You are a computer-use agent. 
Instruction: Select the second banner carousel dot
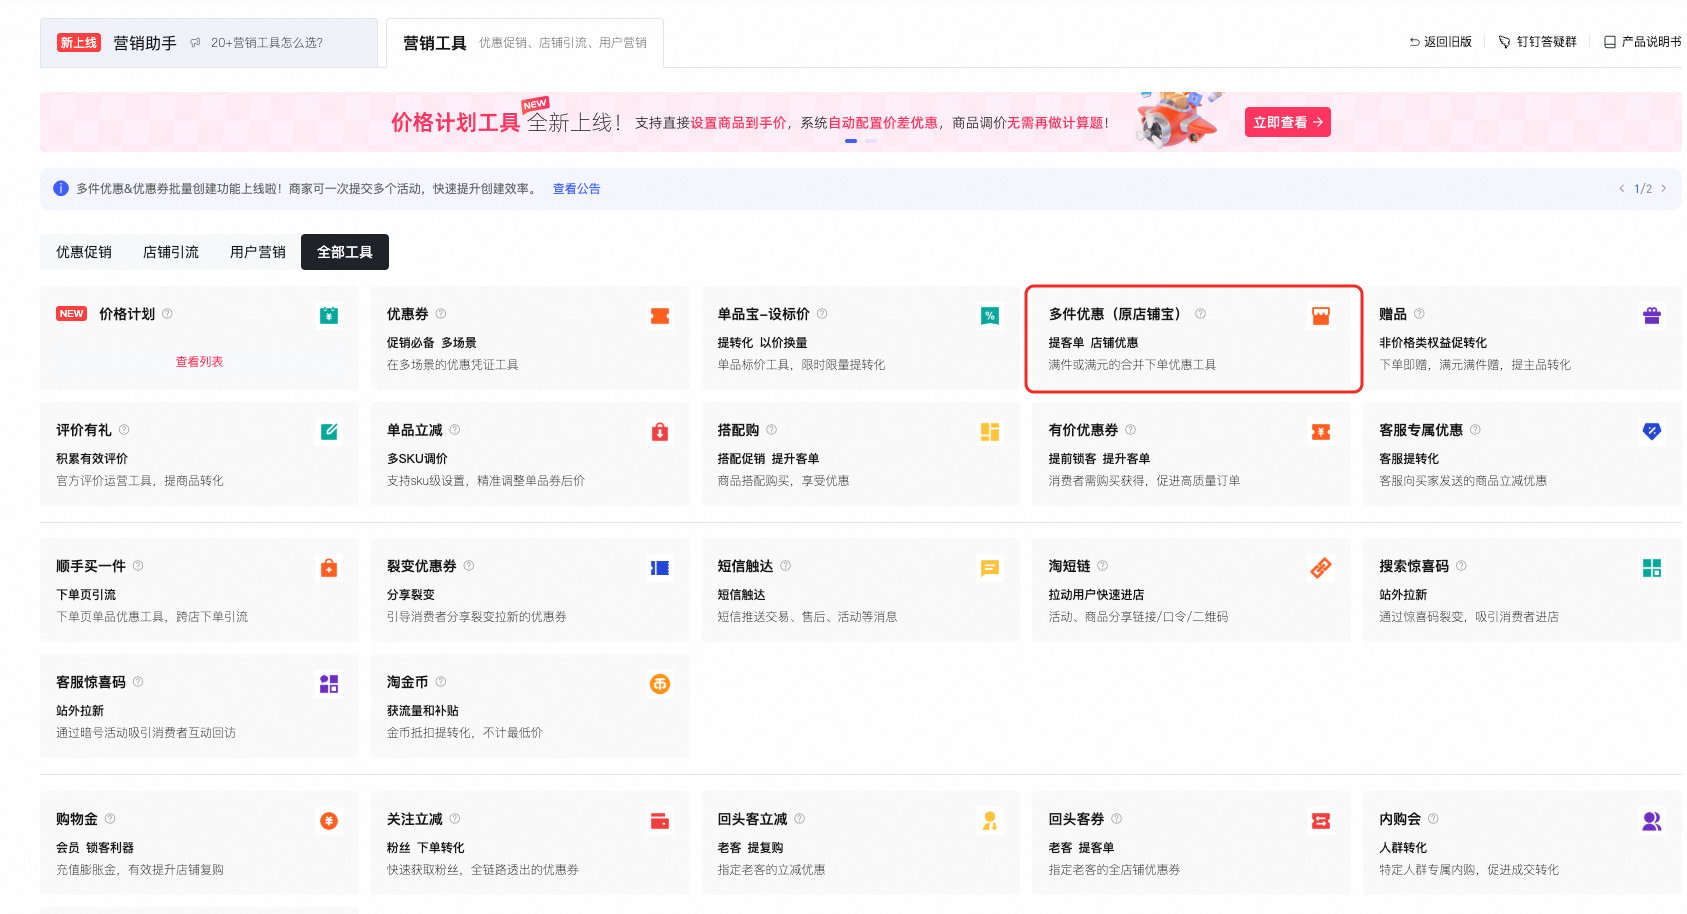click(871, 141)
